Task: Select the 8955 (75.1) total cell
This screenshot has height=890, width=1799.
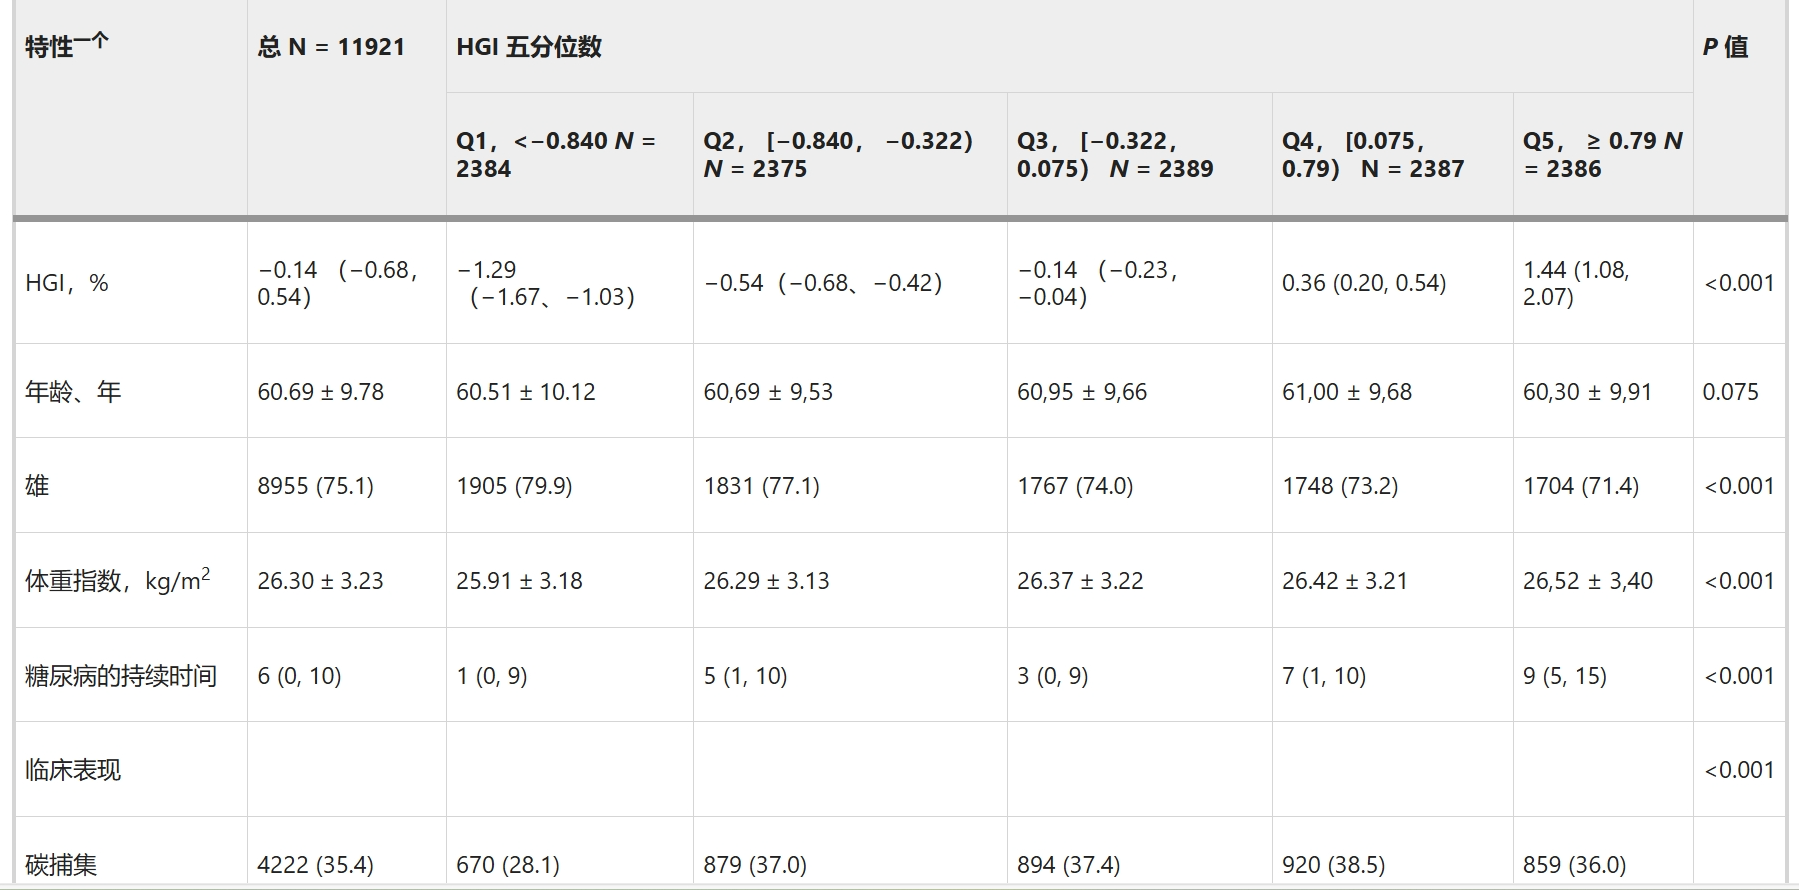Action: tap(315, 486)
